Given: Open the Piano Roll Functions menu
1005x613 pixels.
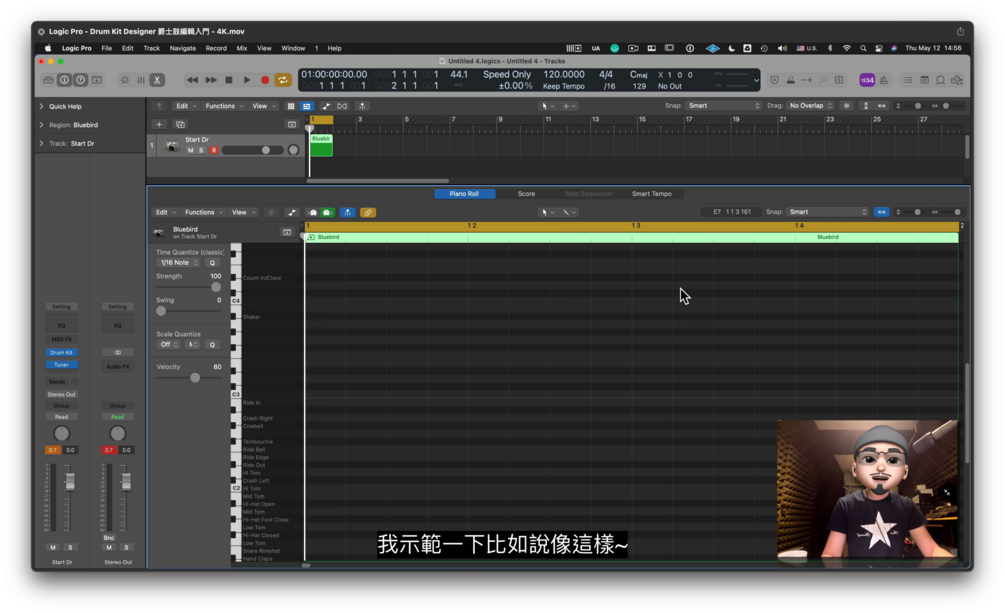Looking at the screenshot, I should click(x=203, y=212).
